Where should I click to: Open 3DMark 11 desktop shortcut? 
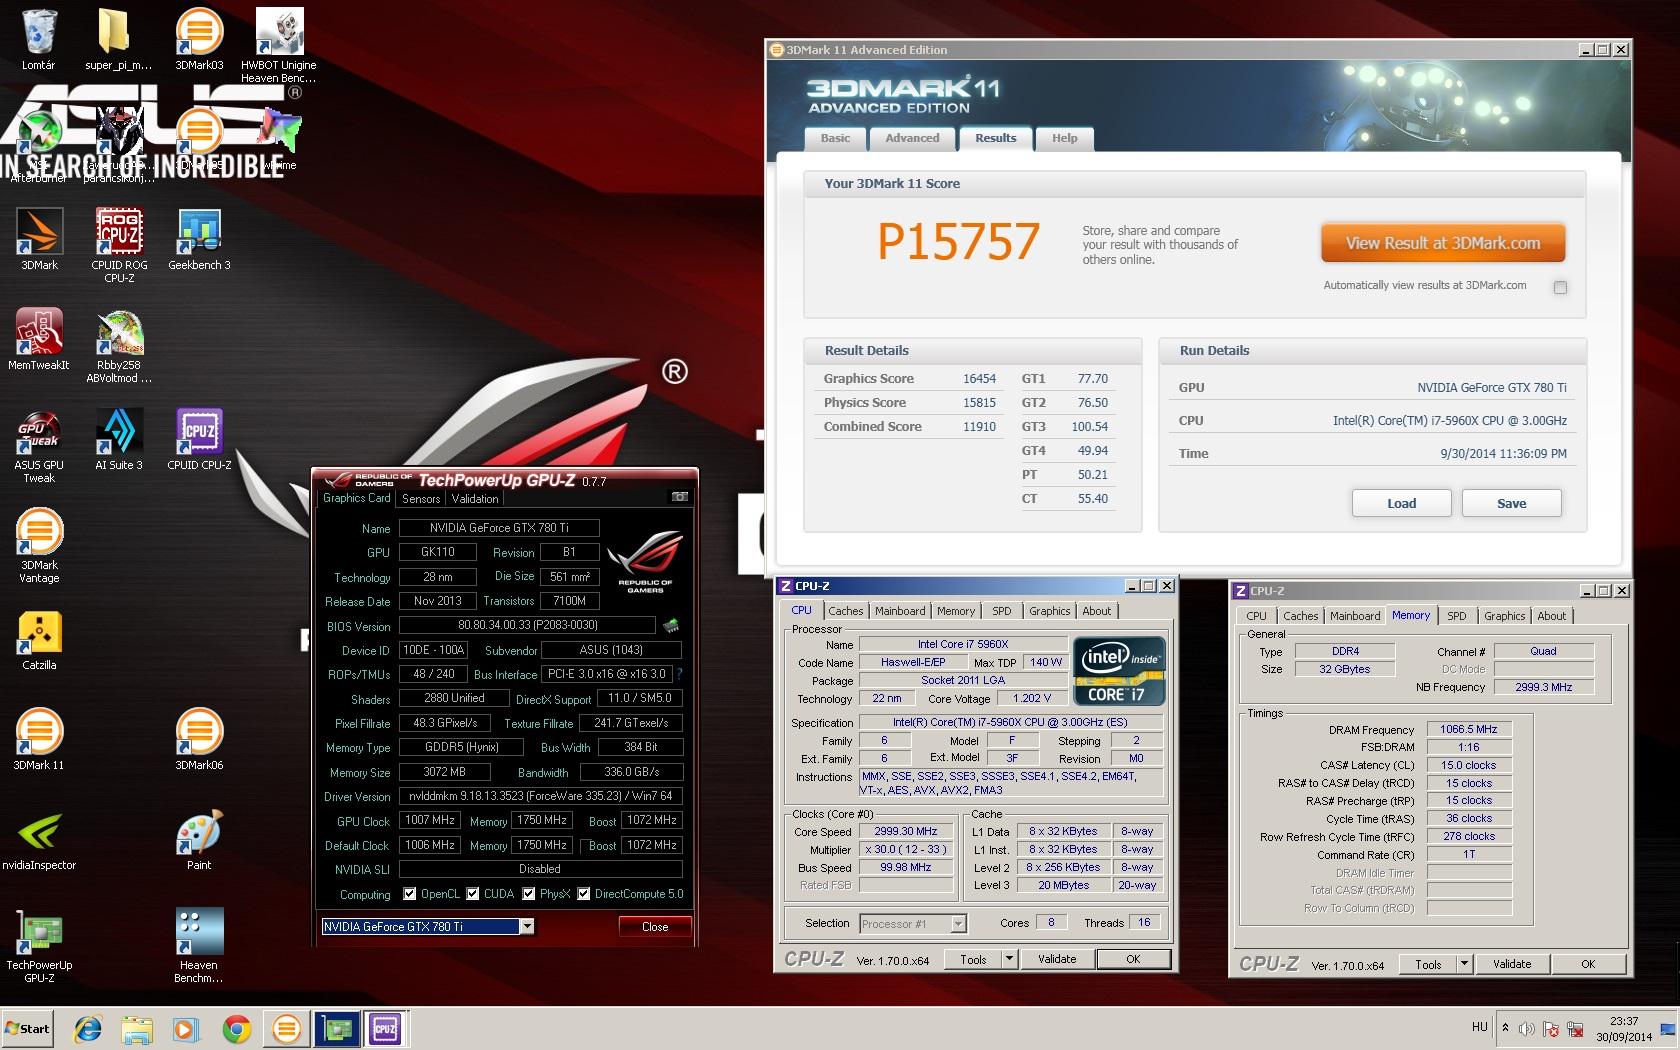tap(39, 739)
